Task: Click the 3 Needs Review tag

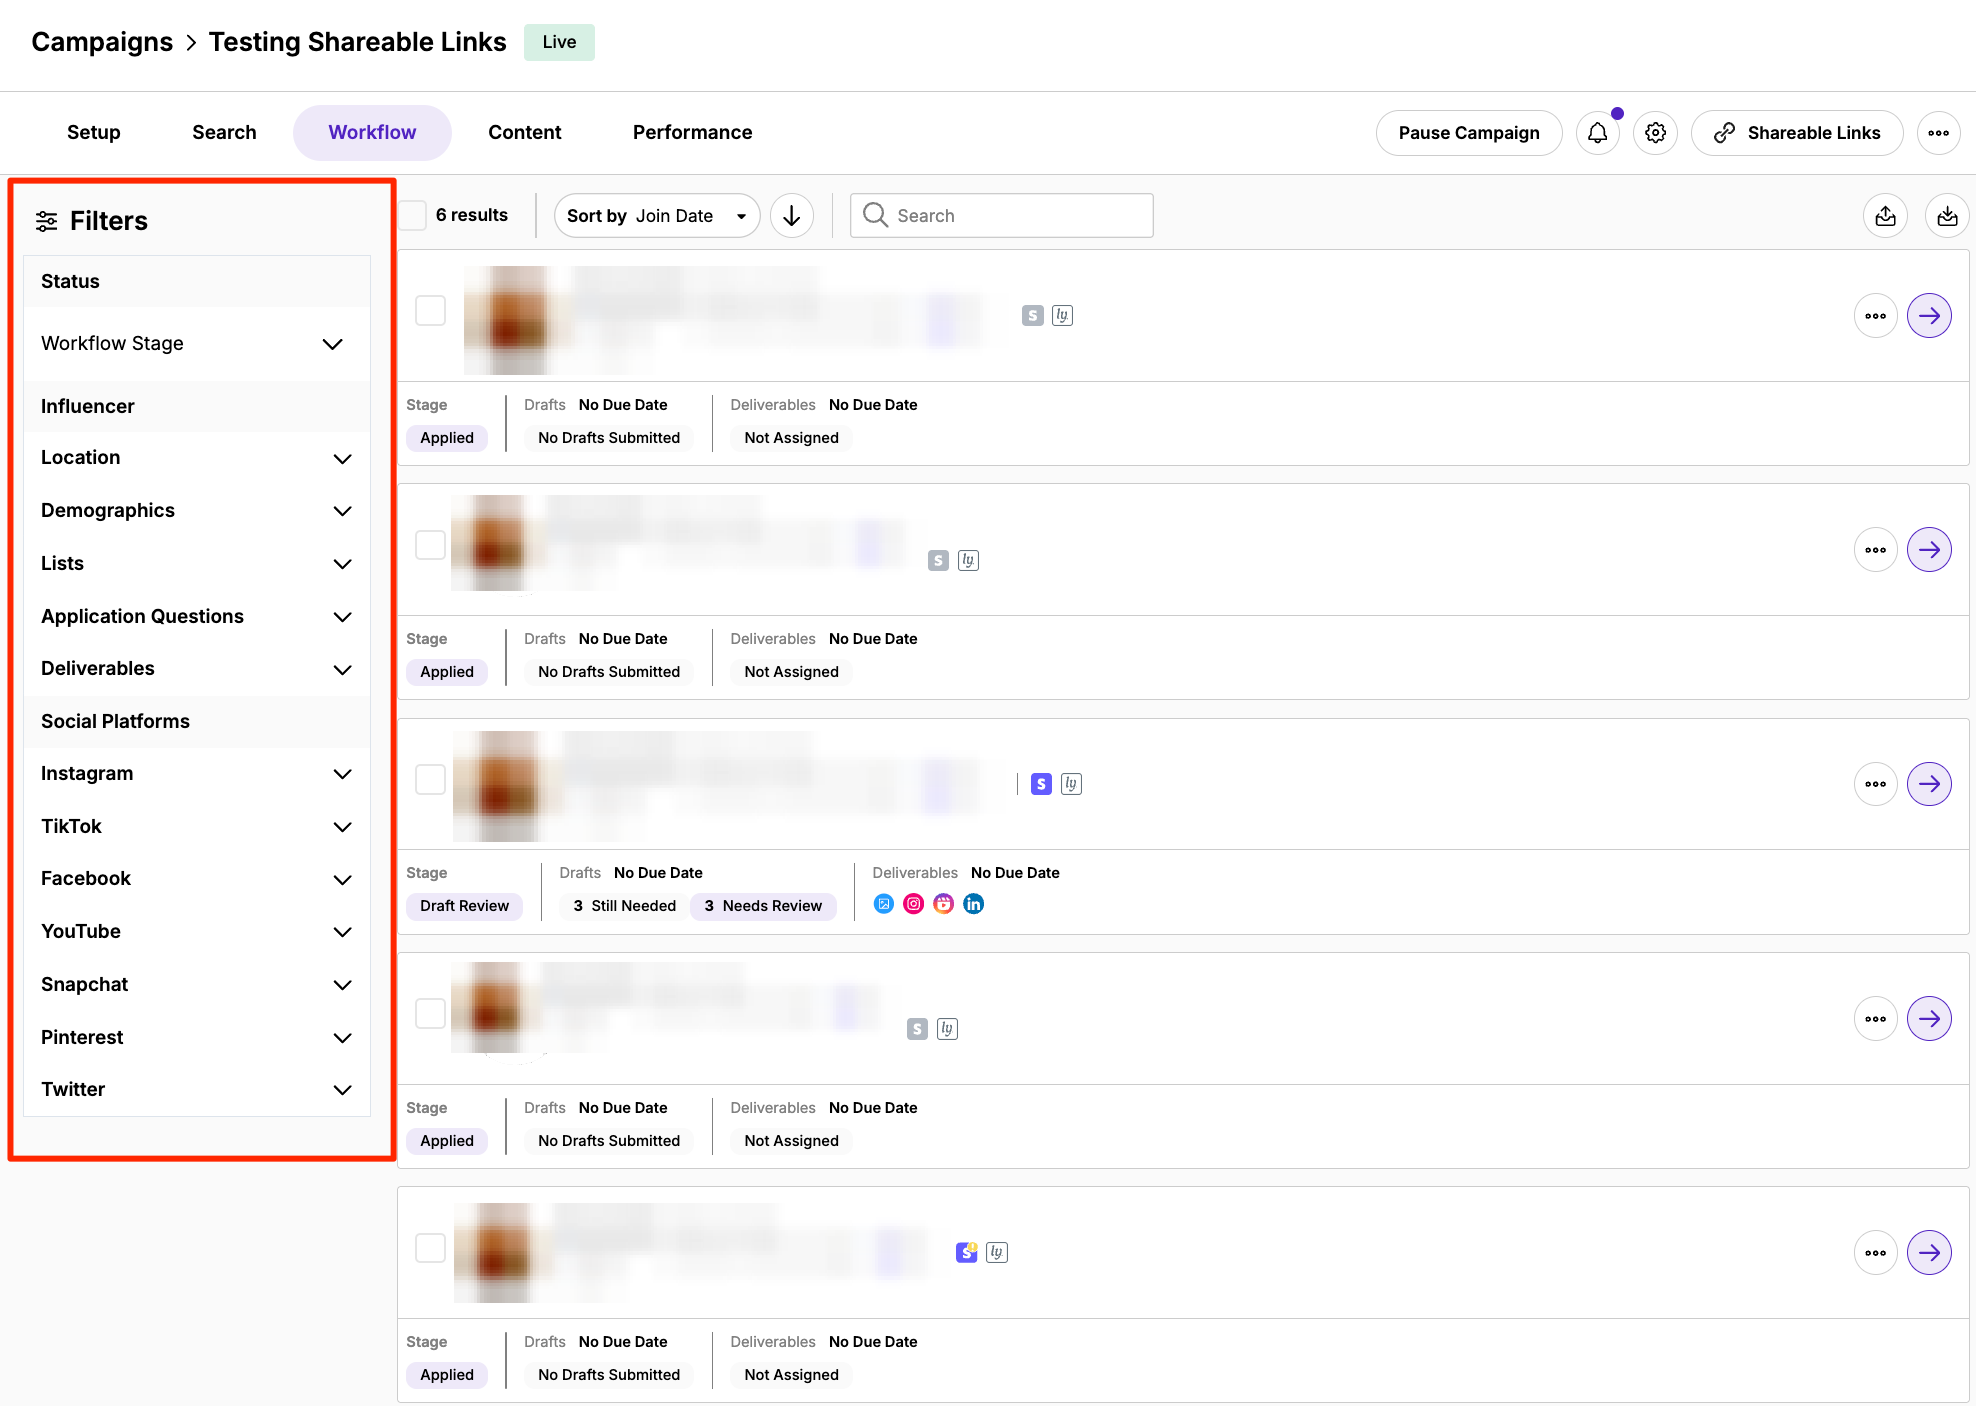Action: pos(763,906)
